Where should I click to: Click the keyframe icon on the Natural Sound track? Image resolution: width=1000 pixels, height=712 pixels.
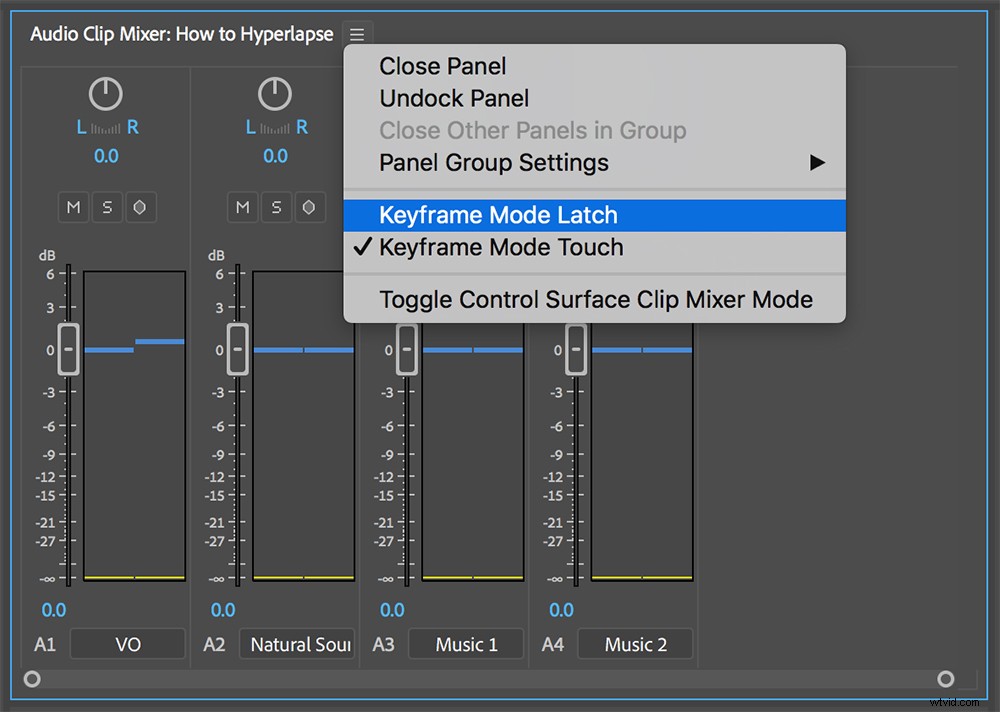point(310,207)
